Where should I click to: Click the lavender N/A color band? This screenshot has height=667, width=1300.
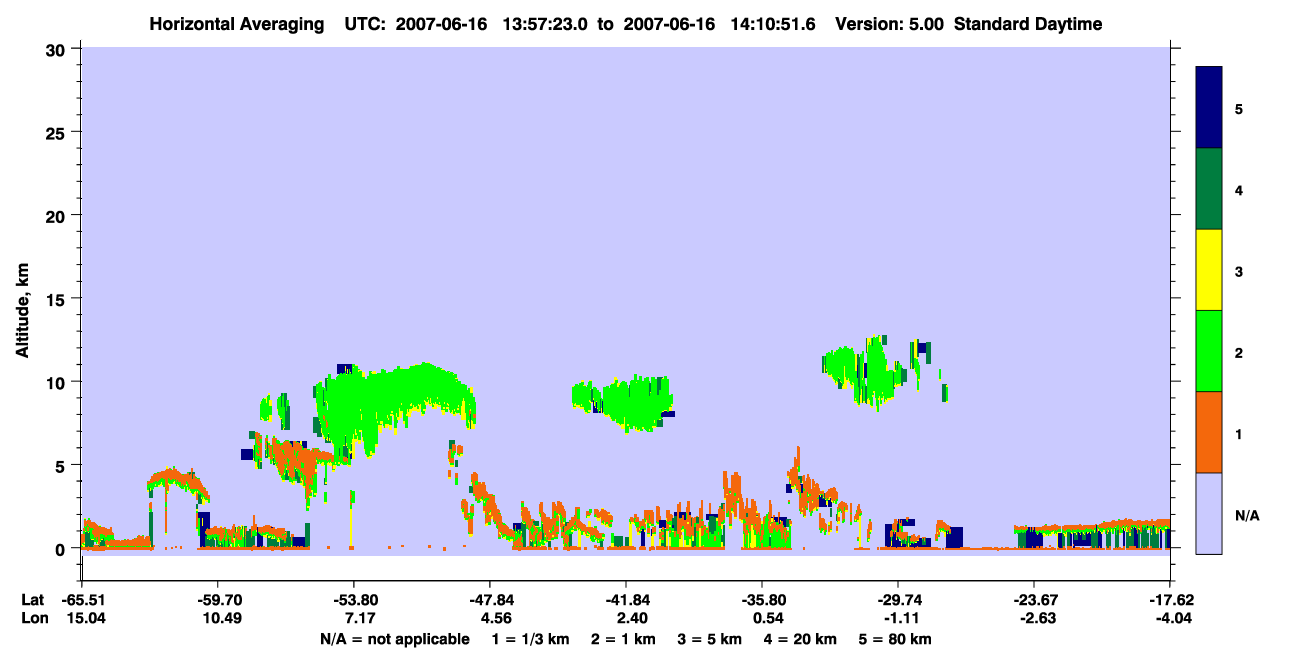coord(1210,513)
